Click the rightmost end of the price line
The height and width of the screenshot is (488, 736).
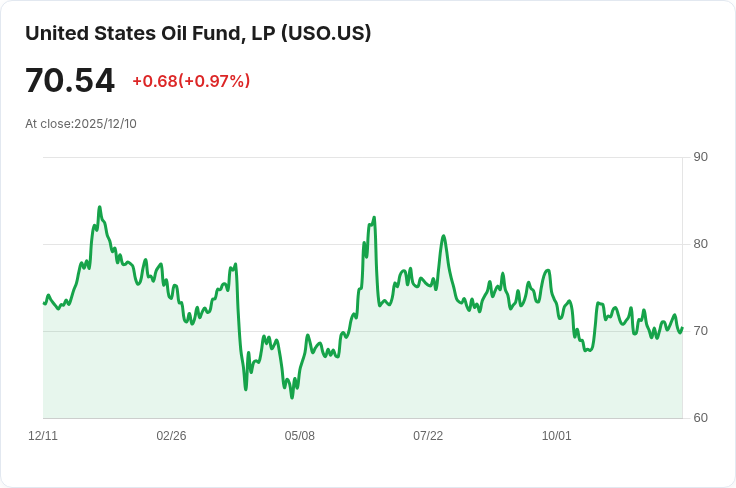pos(682,328)
